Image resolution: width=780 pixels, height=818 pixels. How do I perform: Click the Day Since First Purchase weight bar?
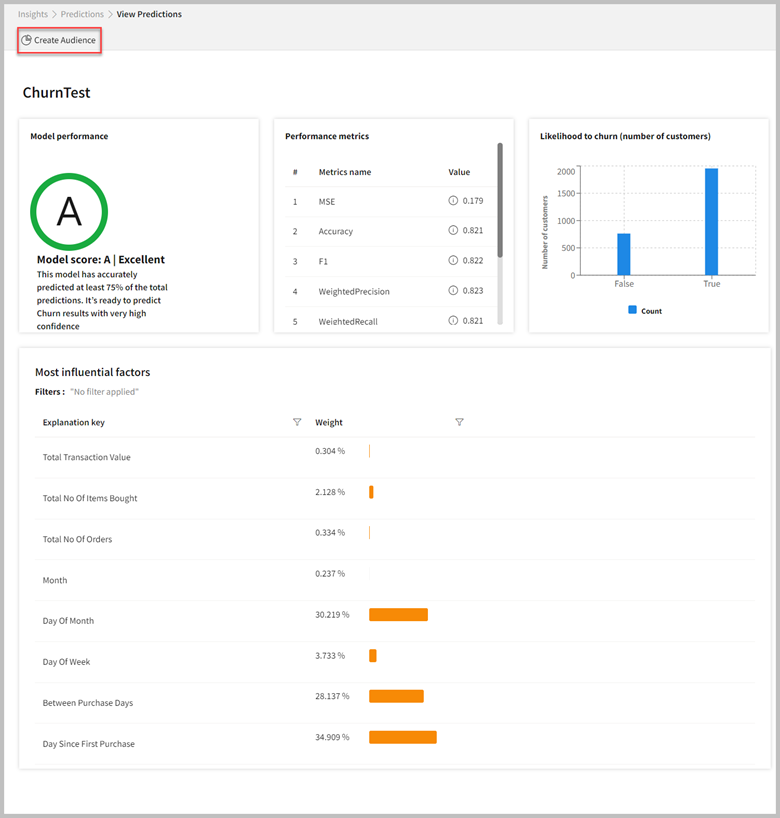(402, 738)
